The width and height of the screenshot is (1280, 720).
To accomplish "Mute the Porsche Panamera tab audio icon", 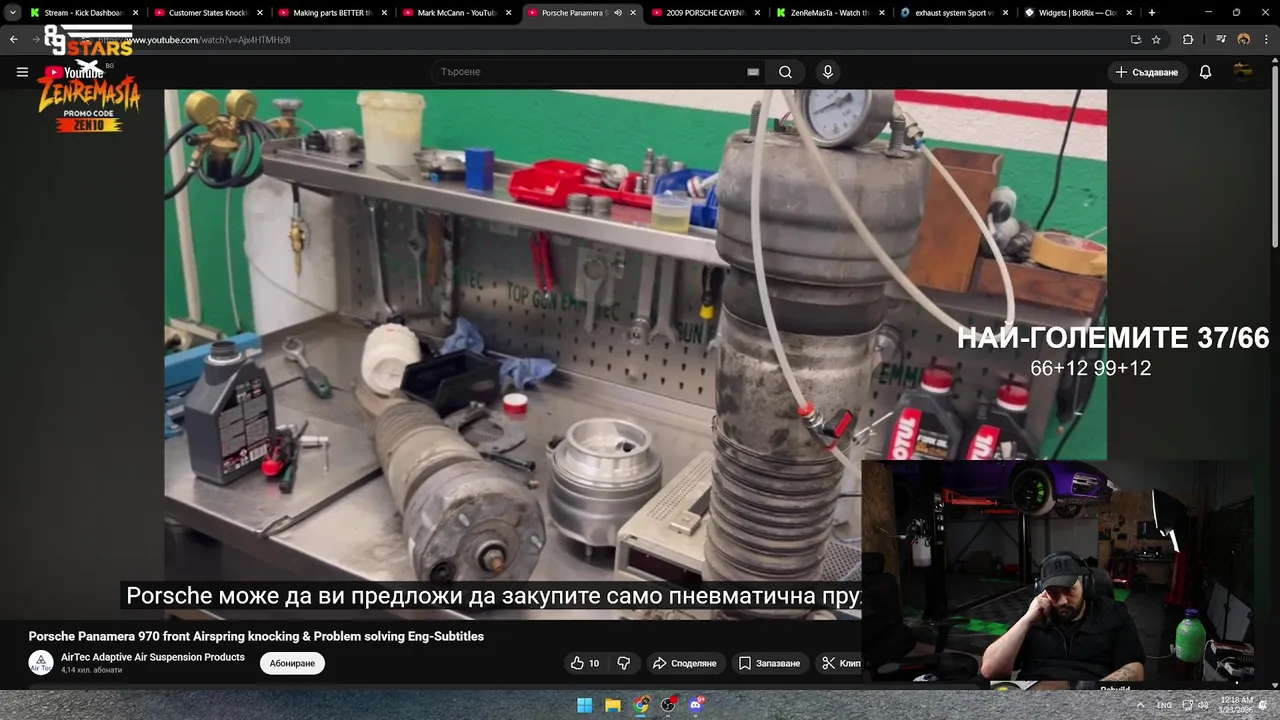I will (617, 13).
